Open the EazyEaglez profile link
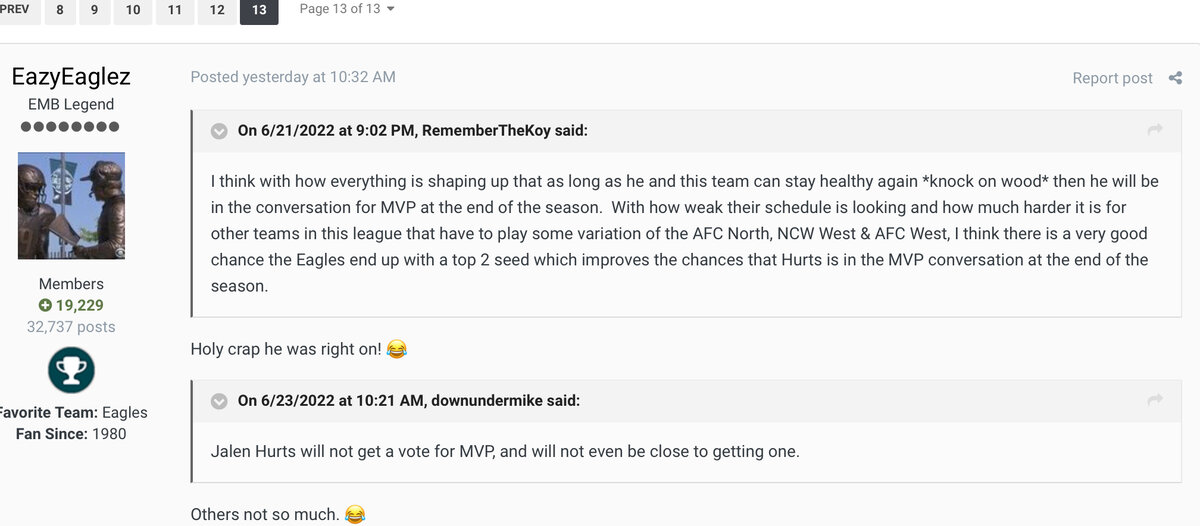The width and height of the screenshot is (1200, 526). click(x=71, y=77)
